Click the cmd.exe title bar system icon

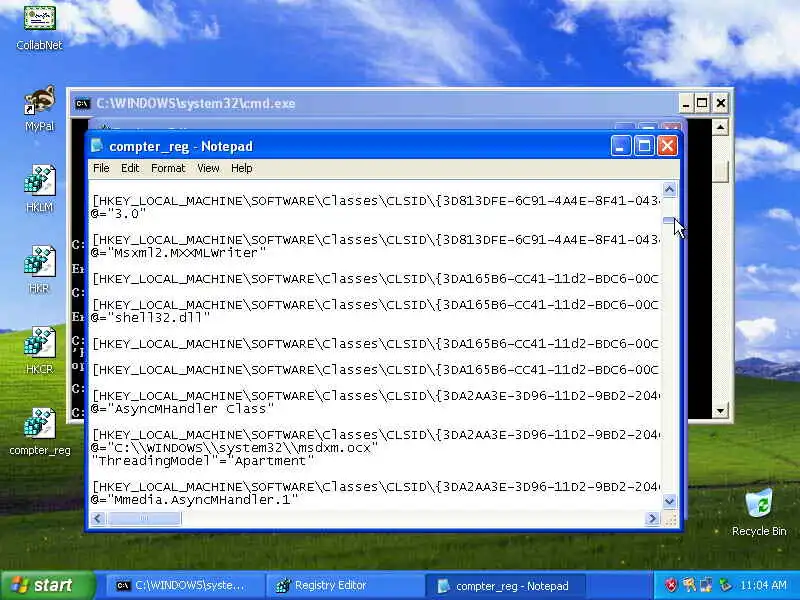point(82,104)
